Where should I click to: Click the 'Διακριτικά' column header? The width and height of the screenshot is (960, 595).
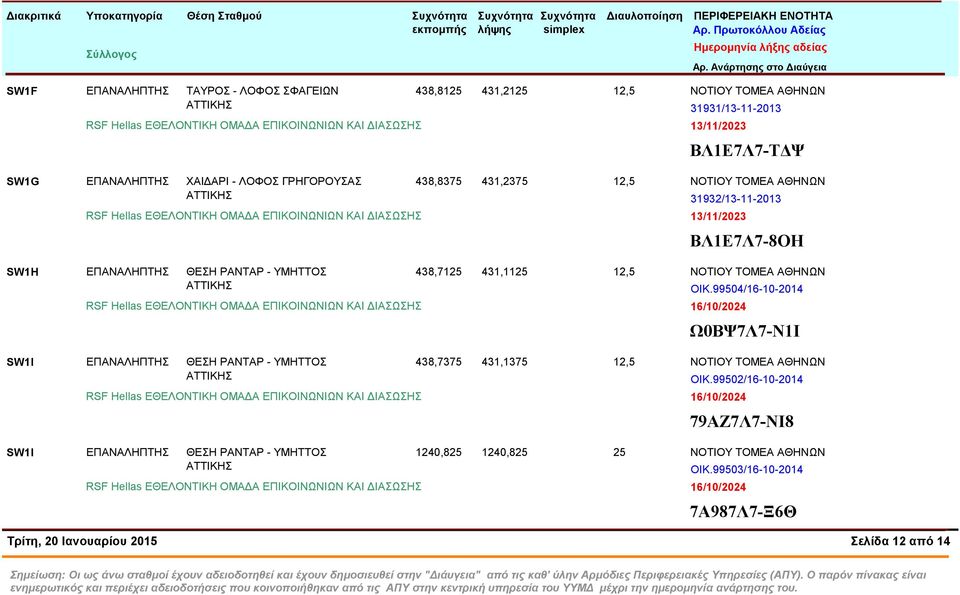pos(34,16)
